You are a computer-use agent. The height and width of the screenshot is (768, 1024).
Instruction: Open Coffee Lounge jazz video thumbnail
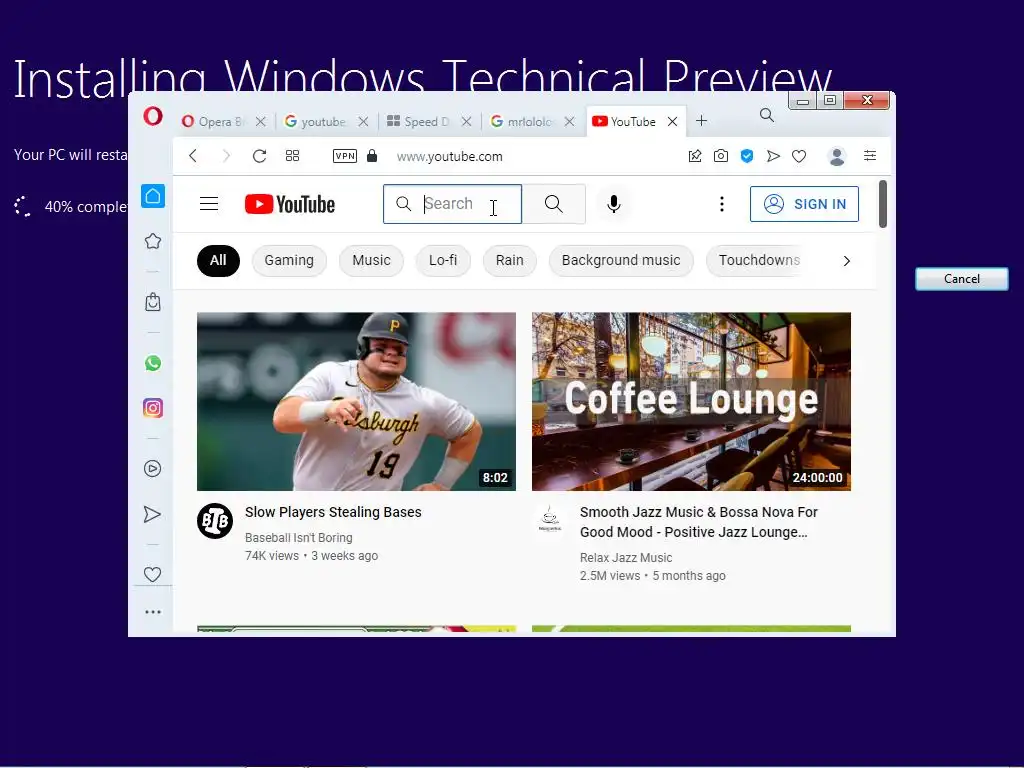coord(692,402)
